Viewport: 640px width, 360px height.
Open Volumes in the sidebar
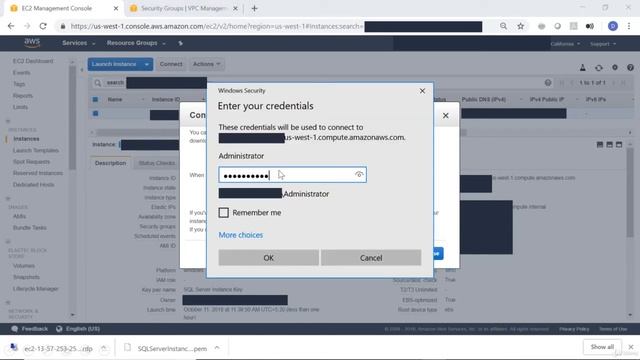pyautogui.click(x=24, y=266)
